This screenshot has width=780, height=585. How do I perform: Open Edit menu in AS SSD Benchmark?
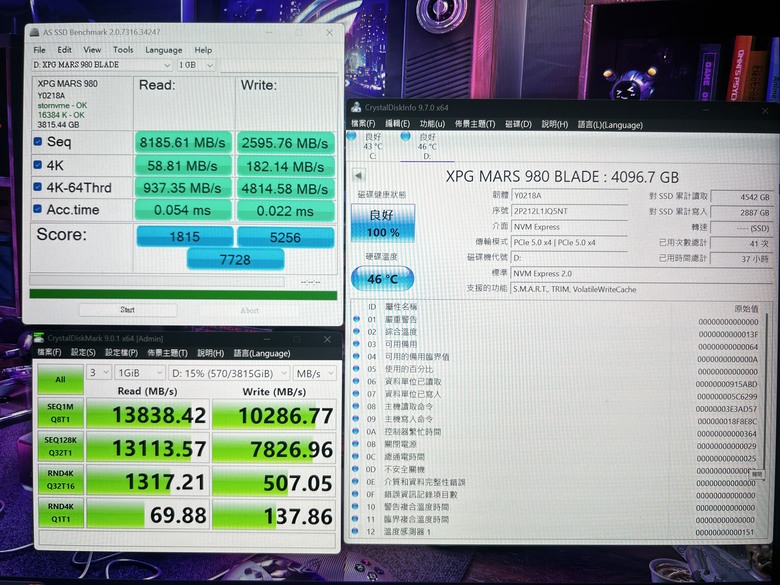click(64, 50)
